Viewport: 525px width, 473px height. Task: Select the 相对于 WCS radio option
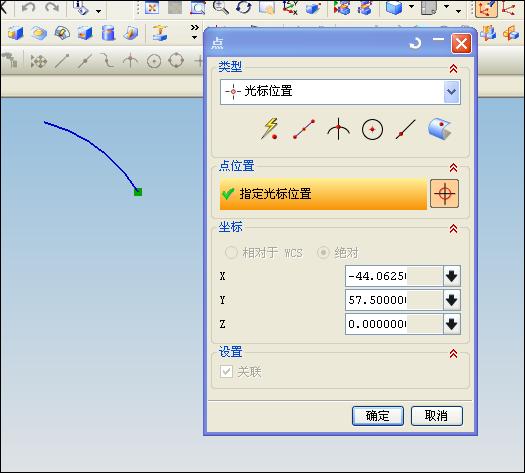click(x=264, y=253)
